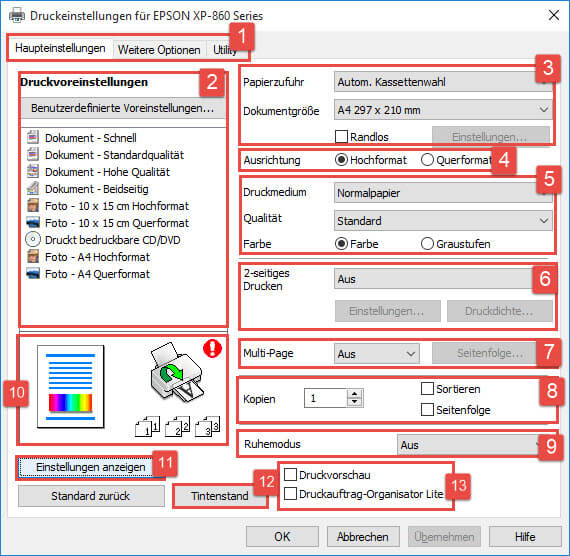The width and height of the screenshot is (570, 556).
Task: Open the Papierzufuhr dropdown
Action: tap(443, 82)
